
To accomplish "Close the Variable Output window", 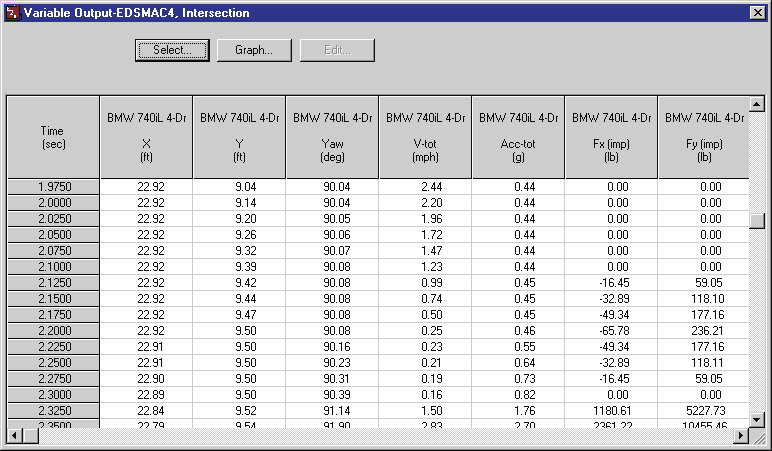I will 757,13.
